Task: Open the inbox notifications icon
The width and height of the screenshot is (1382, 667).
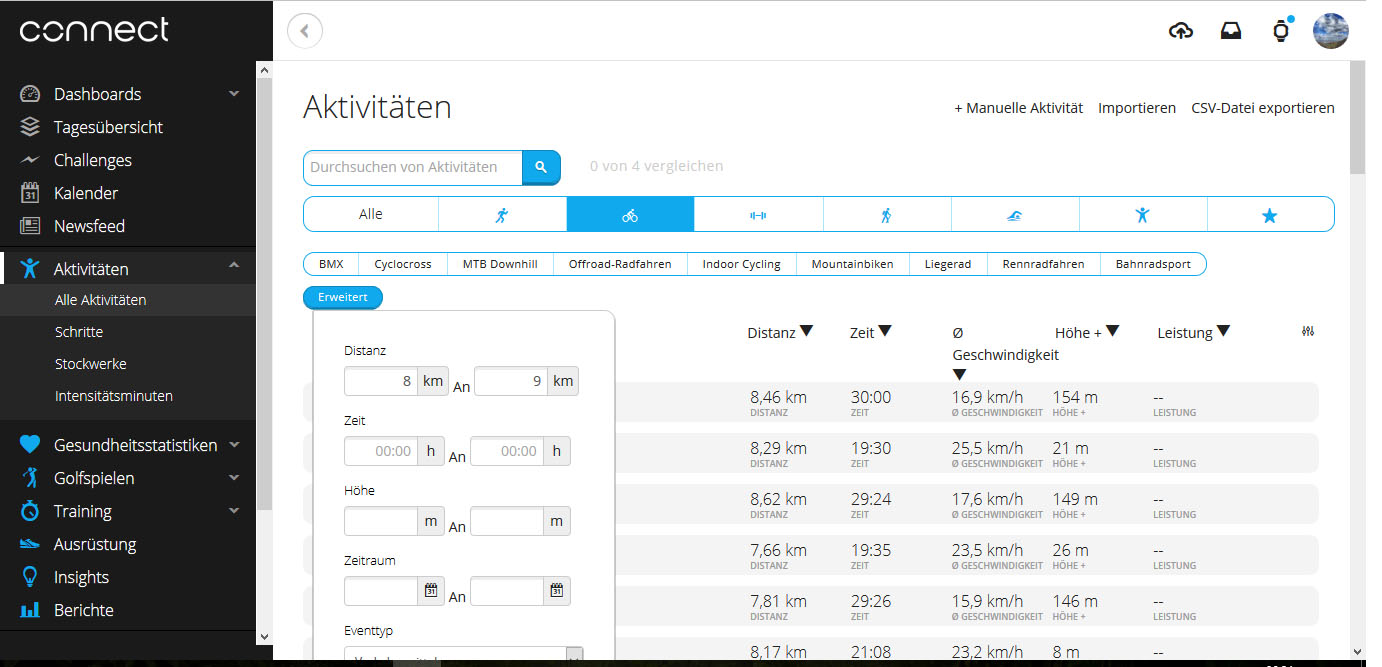Action: point(1231,31)
